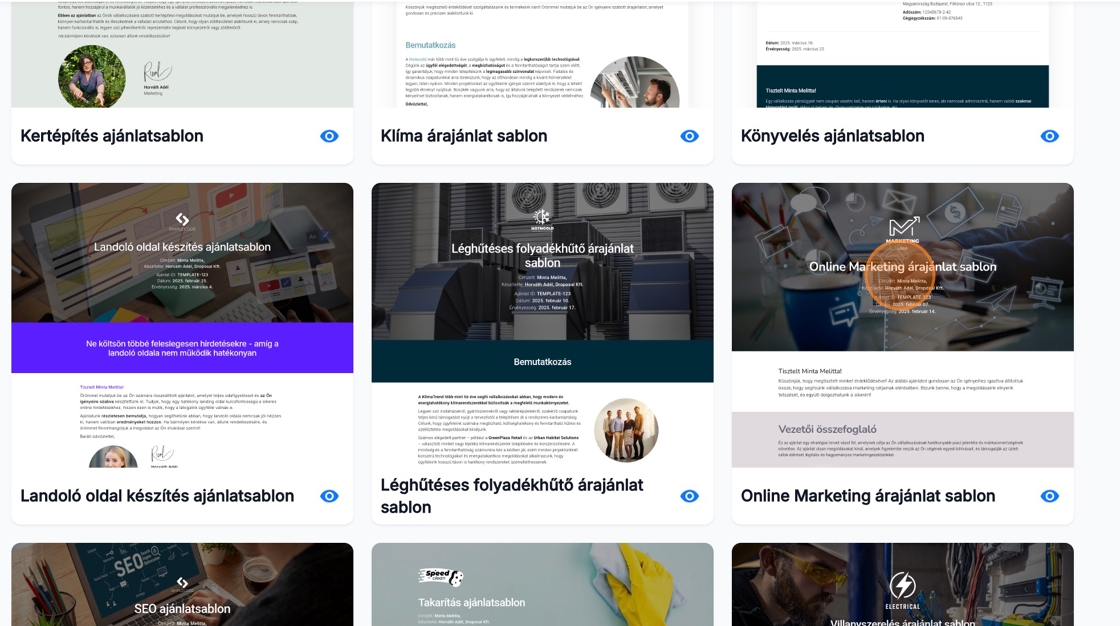Preview the Klíma árajánlat sablon via eye icon
Image resolution: width=1120 pixels, height=626 pixels.
coord(689,136)
